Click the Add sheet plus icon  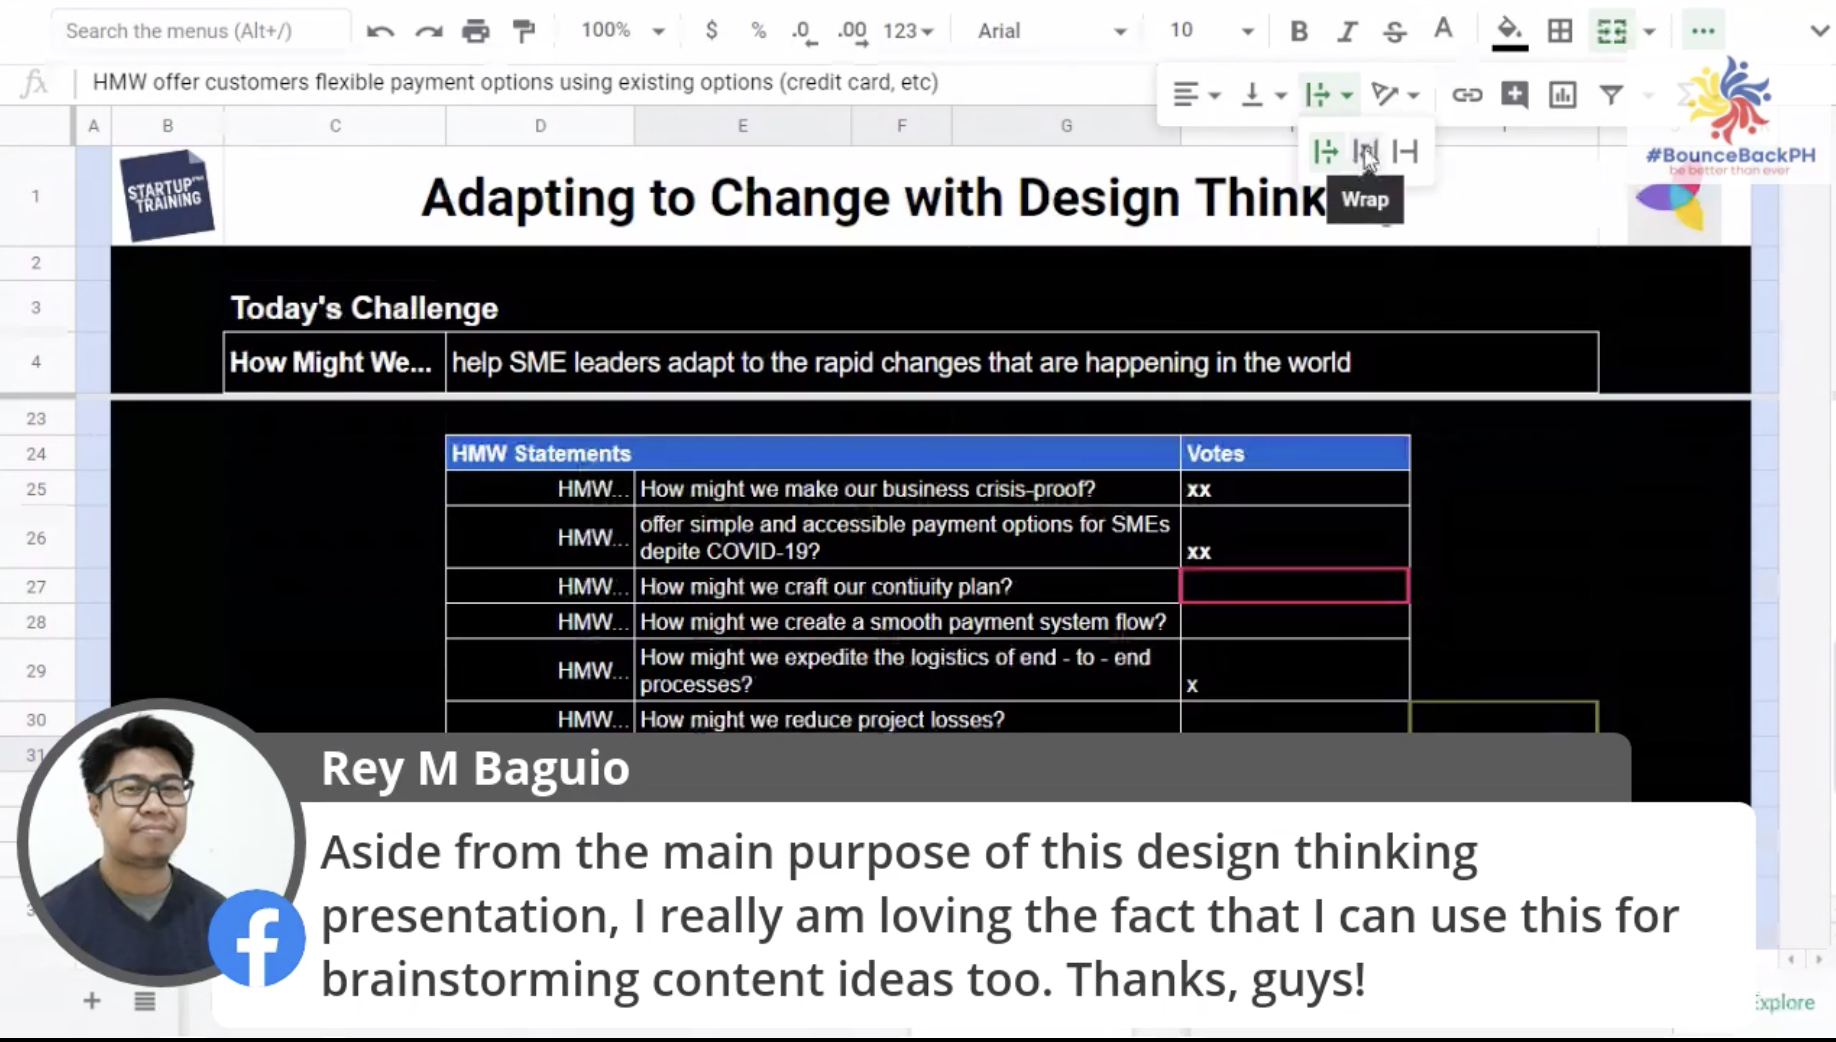91,1001
